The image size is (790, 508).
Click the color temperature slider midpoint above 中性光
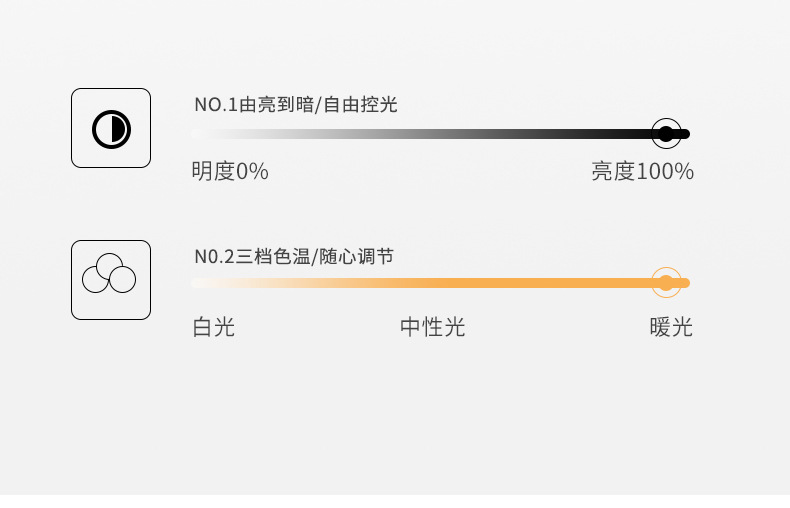click(x=433, y=283)
